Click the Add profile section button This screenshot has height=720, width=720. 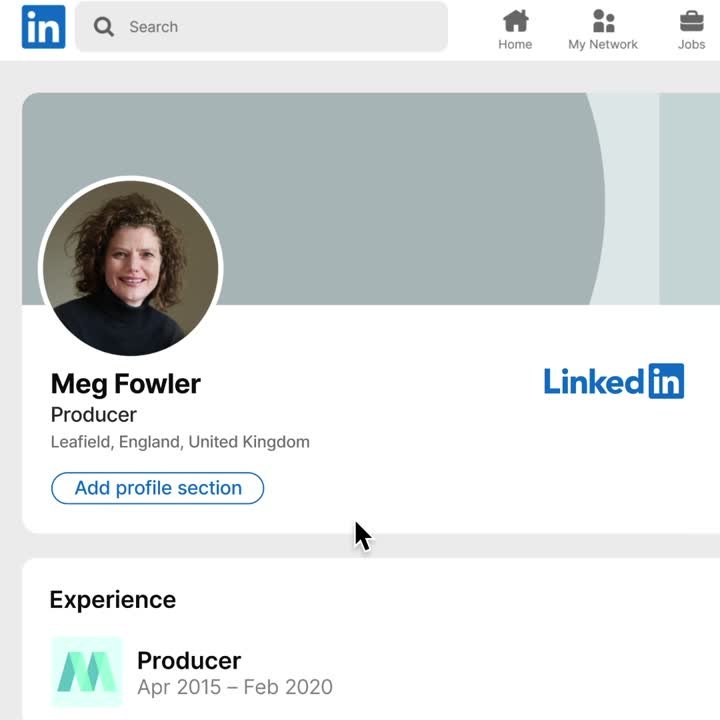(x=158, y=488)
